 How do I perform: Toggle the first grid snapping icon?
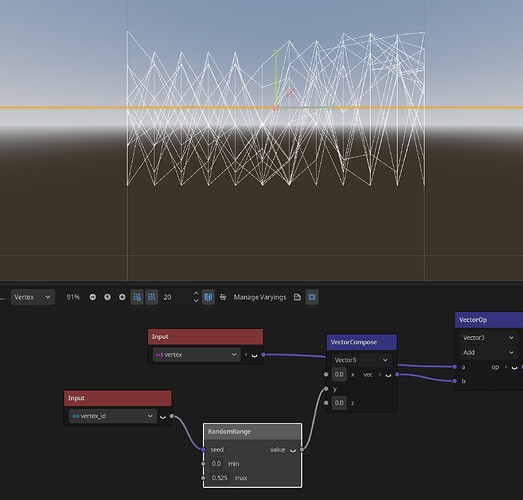click(x=137, y=297)
